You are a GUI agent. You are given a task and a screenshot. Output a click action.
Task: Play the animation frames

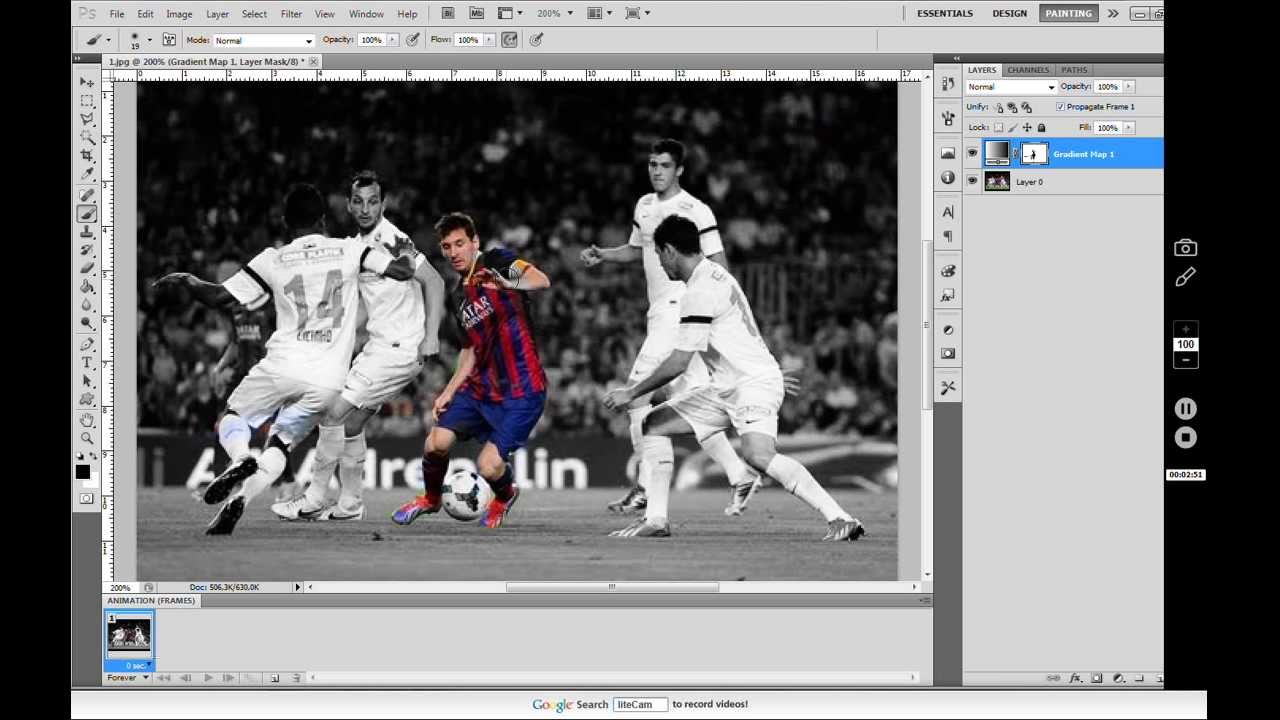click(x=208, y=678)
